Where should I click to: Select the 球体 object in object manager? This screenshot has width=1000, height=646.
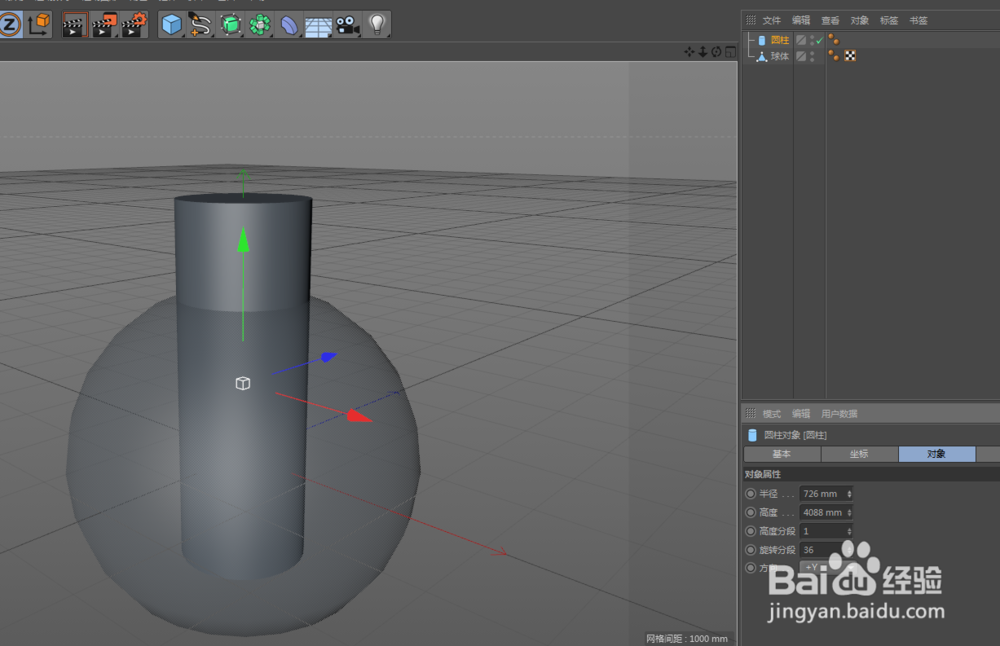pyautogui.click(x=779, y=56)
